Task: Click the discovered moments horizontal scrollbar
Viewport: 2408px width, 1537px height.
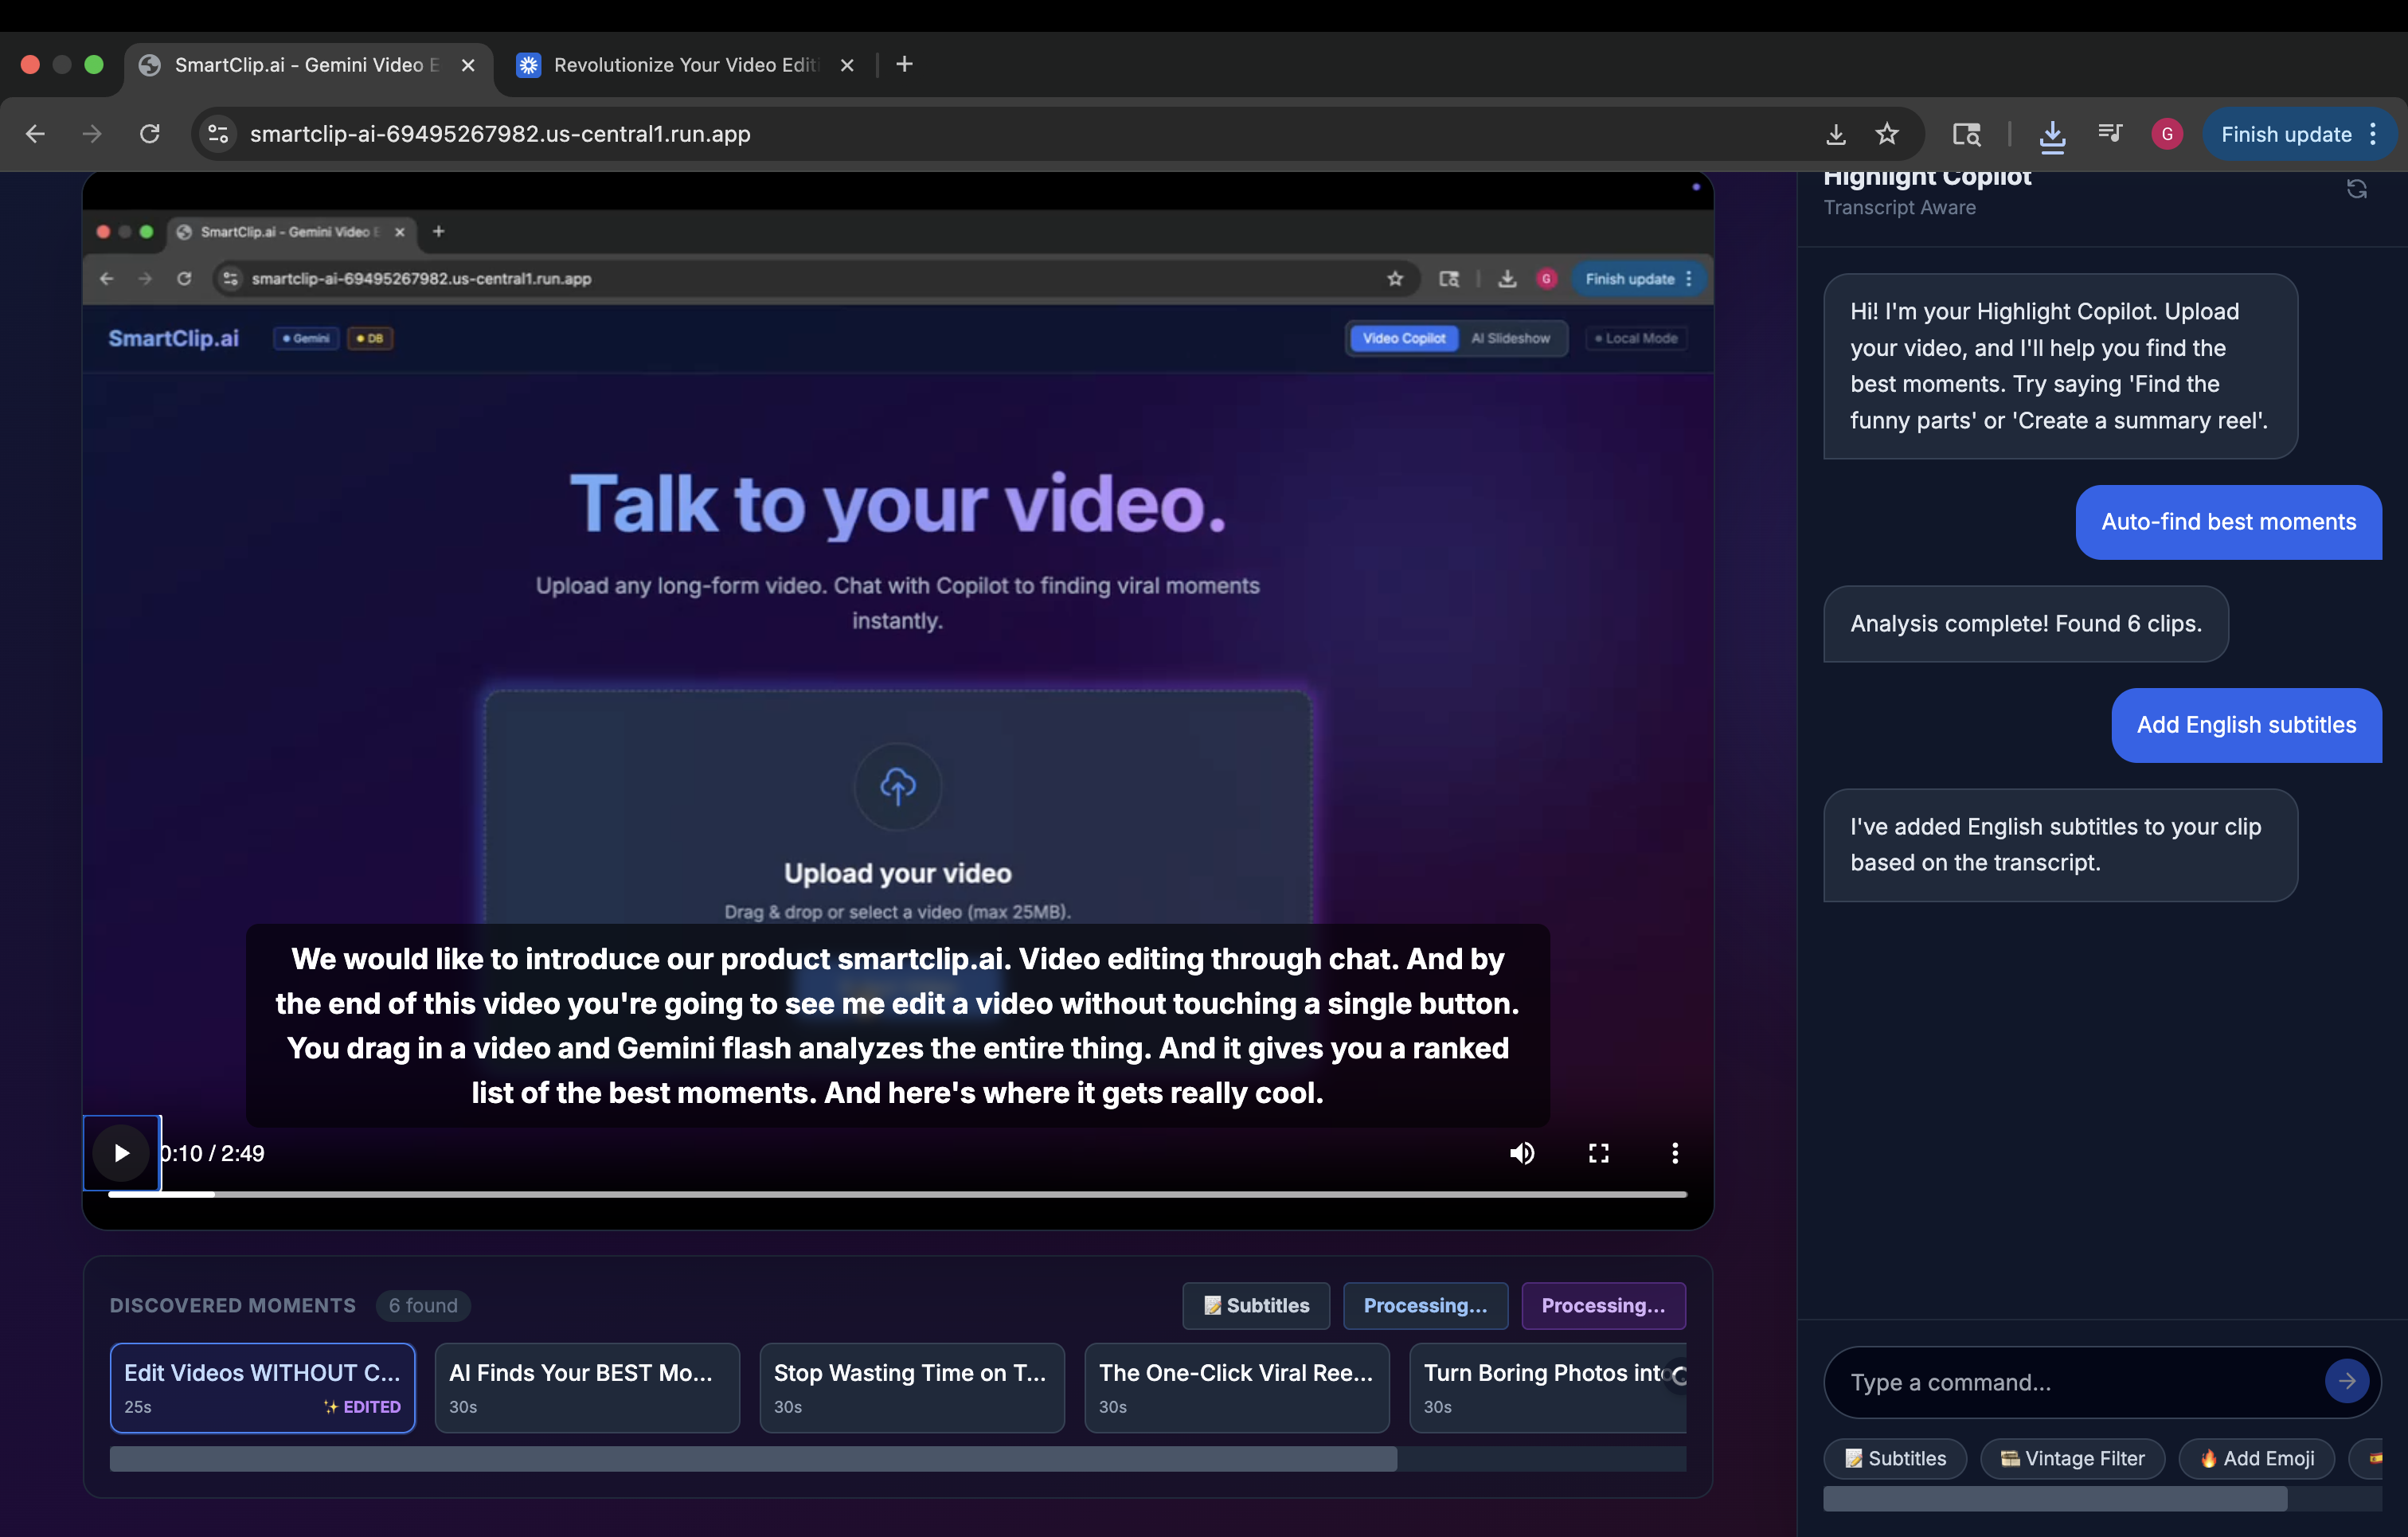Action: (x=752, y=1458)
